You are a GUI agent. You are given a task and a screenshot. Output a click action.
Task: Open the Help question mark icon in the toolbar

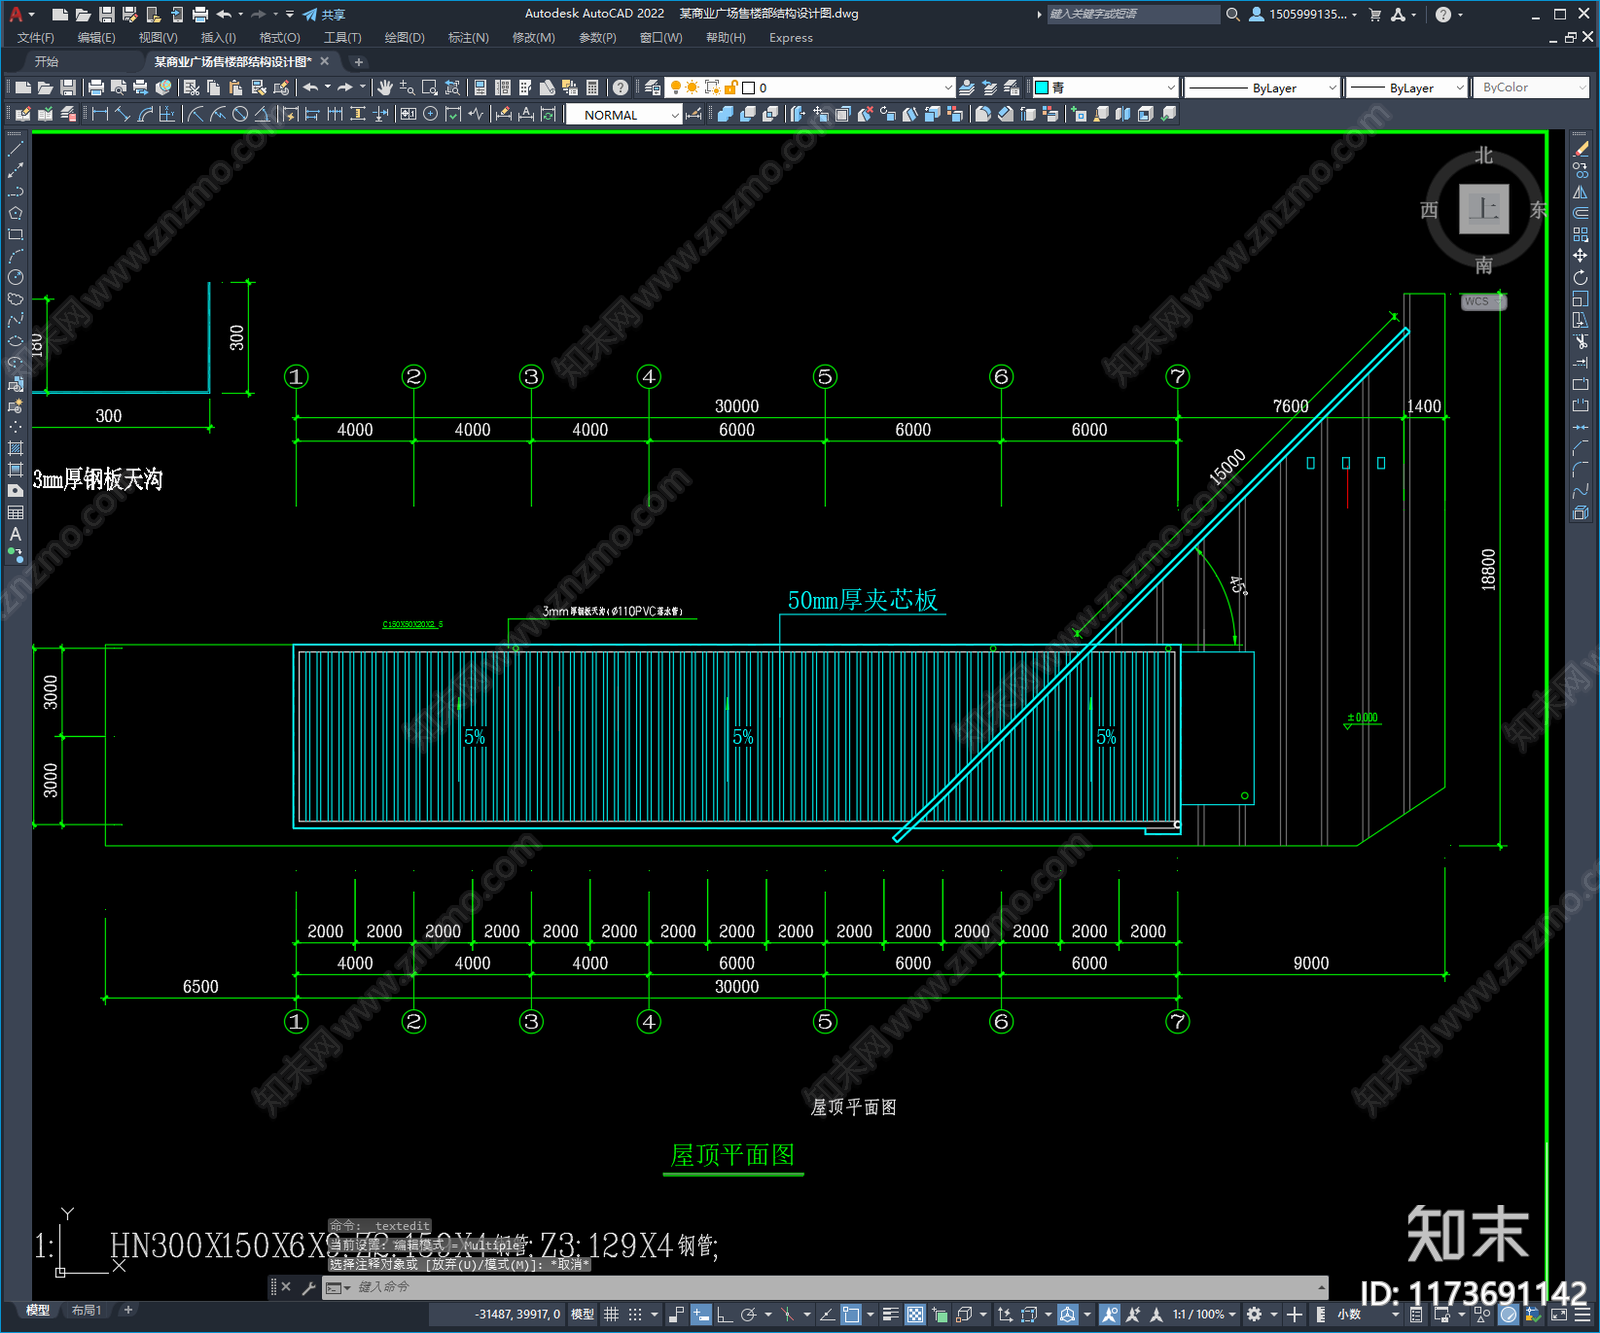click(621, 88)
